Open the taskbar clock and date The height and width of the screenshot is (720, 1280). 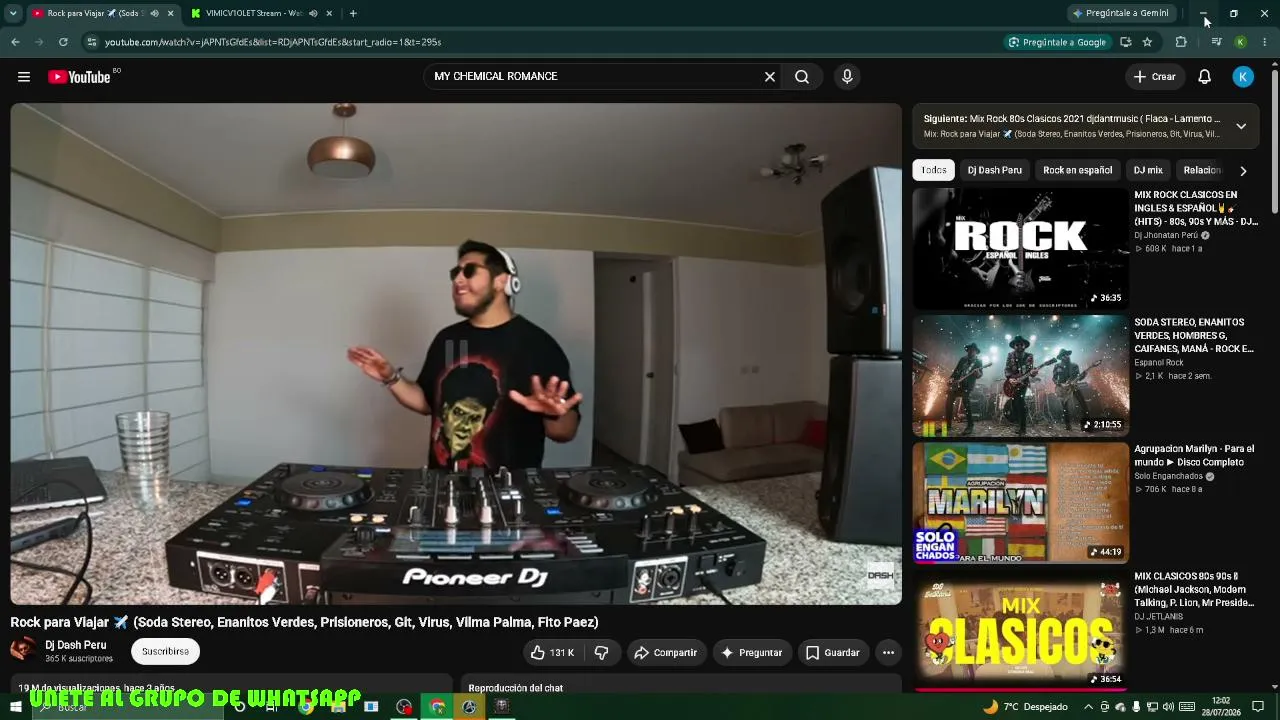coord(1220,707)
